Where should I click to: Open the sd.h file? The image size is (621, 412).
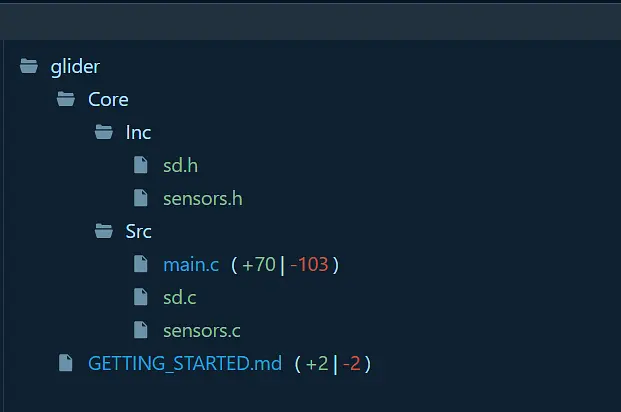[180, 165]
